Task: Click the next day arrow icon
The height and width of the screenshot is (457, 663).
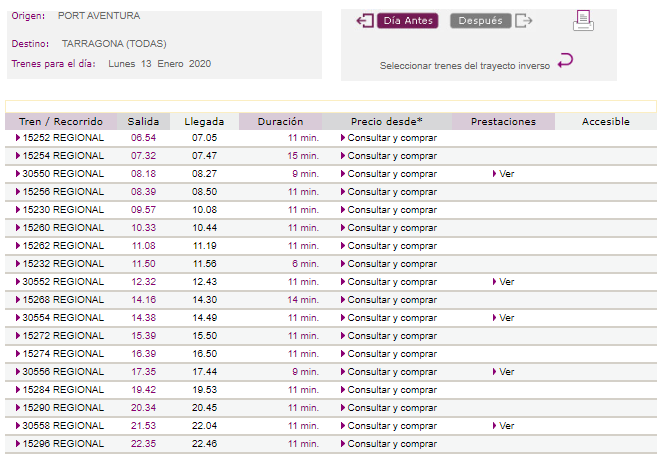Action: click(x=524, y=21)
